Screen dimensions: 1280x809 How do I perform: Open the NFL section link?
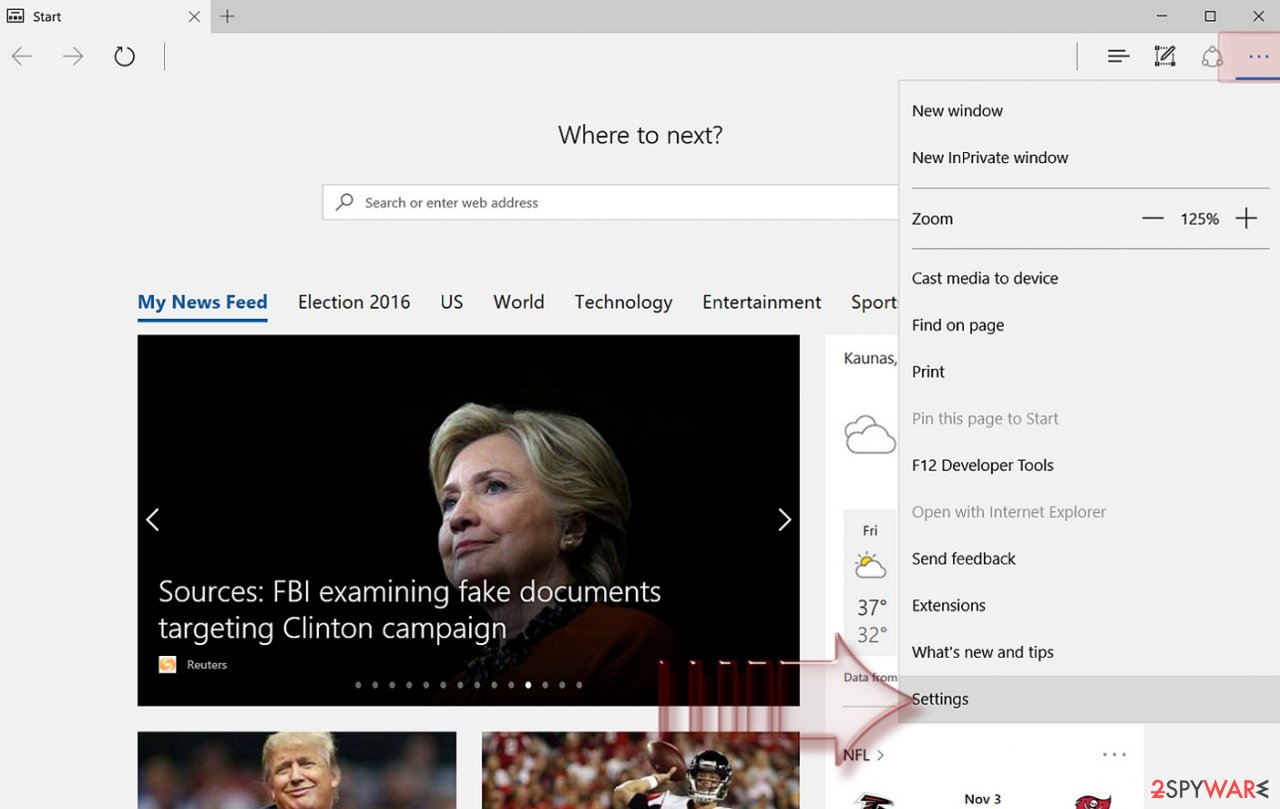click(x=863, y=755)
